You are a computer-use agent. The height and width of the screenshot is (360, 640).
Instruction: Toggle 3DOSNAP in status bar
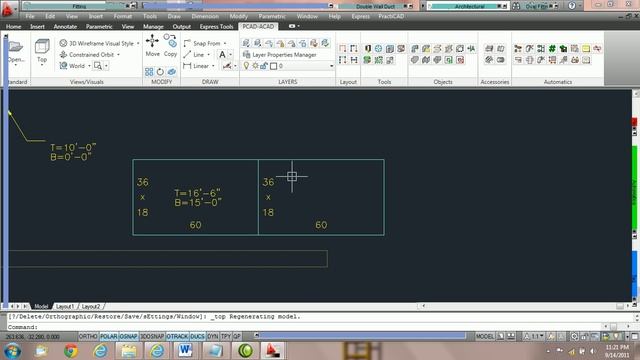[152, 336]
